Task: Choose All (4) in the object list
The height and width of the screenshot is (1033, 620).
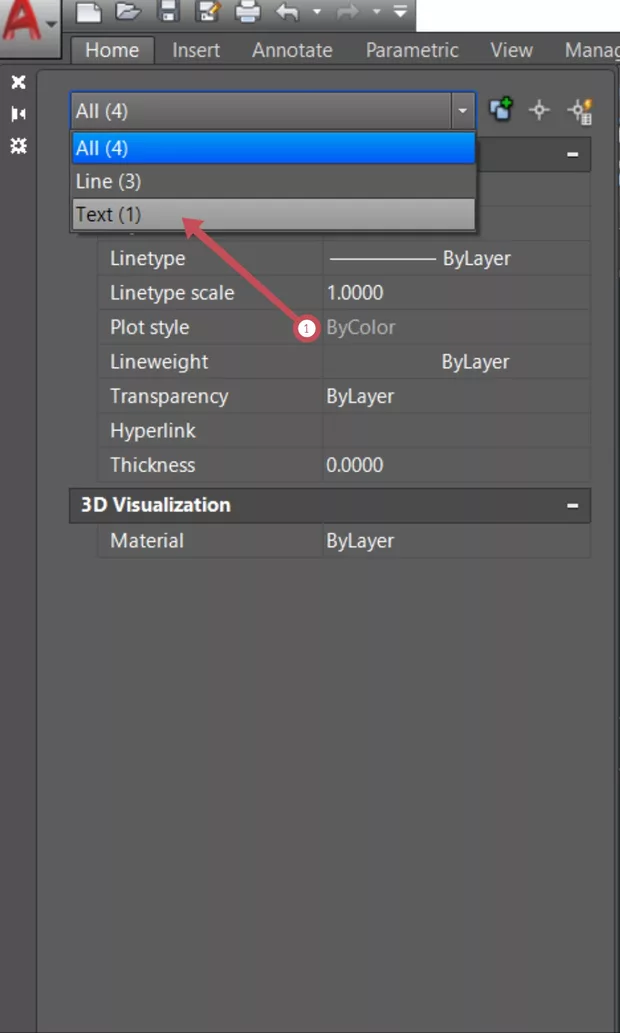Action: [x=273, y=148]
